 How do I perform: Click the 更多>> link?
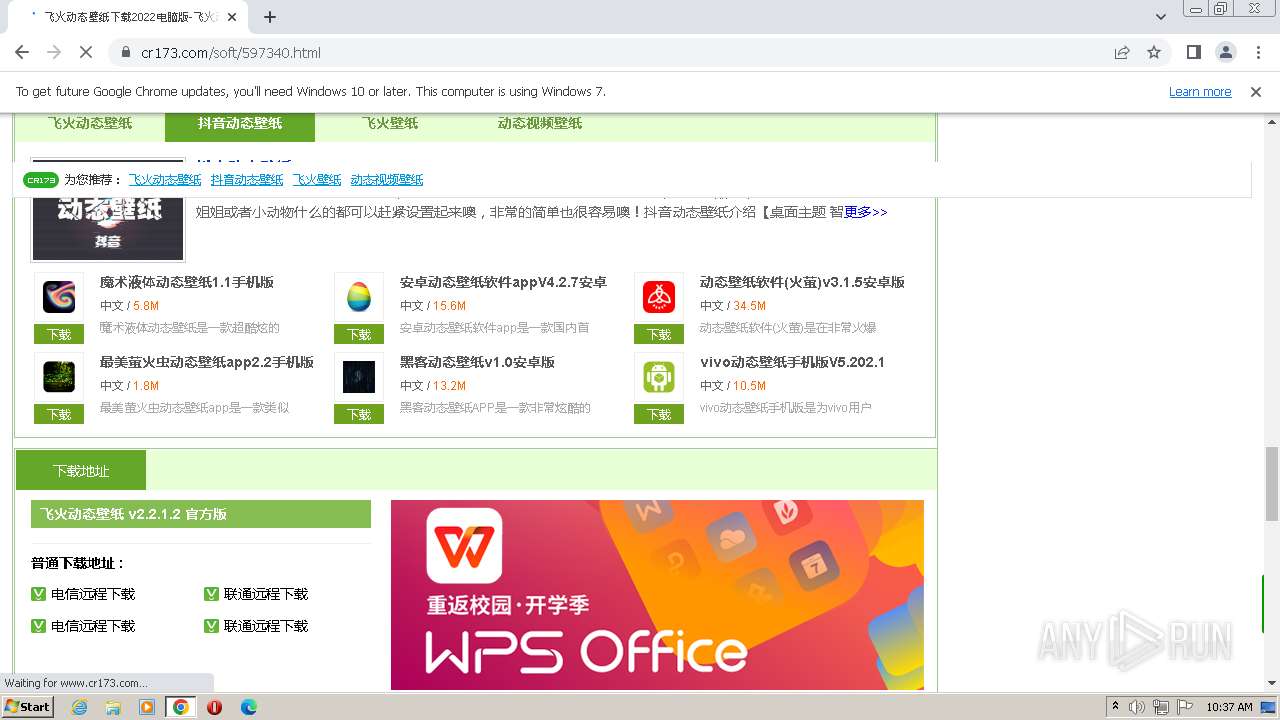pos(866,212)
